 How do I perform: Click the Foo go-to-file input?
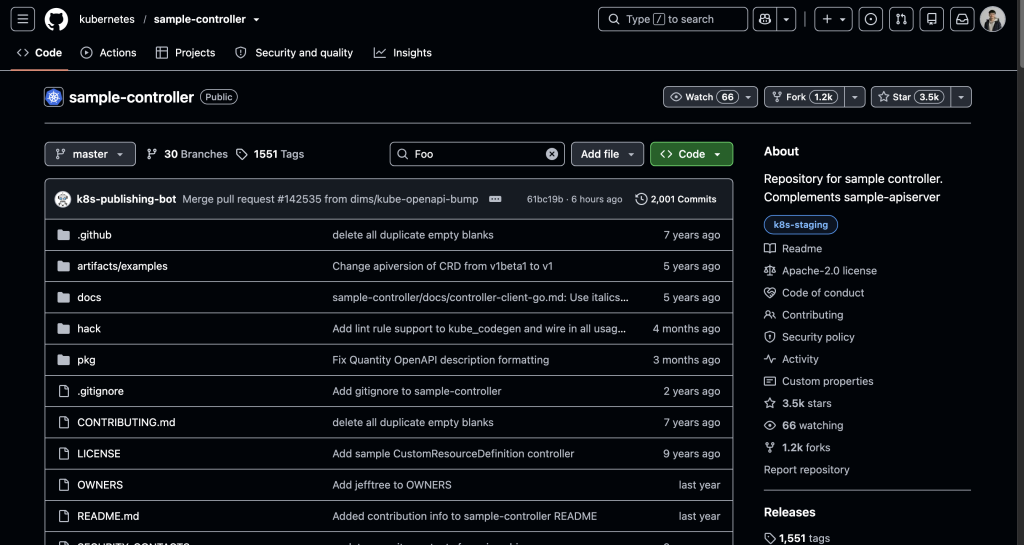tap(477, 154)
